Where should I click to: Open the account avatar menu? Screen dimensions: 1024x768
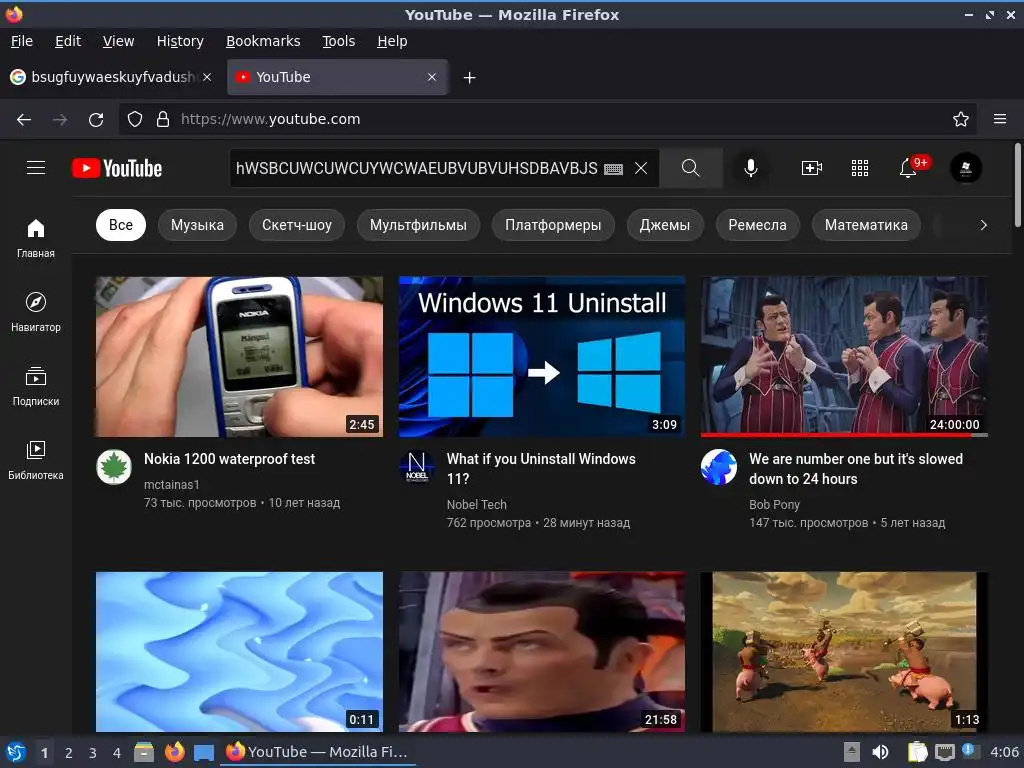click(966, 168)
